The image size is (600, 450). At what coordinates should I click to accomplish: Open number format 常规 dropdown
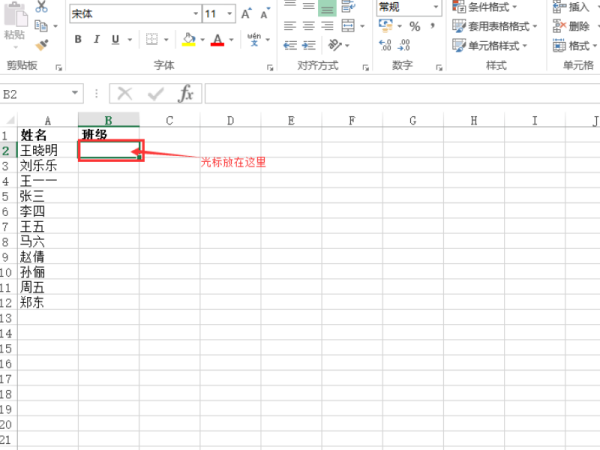(x=435, y=7)
